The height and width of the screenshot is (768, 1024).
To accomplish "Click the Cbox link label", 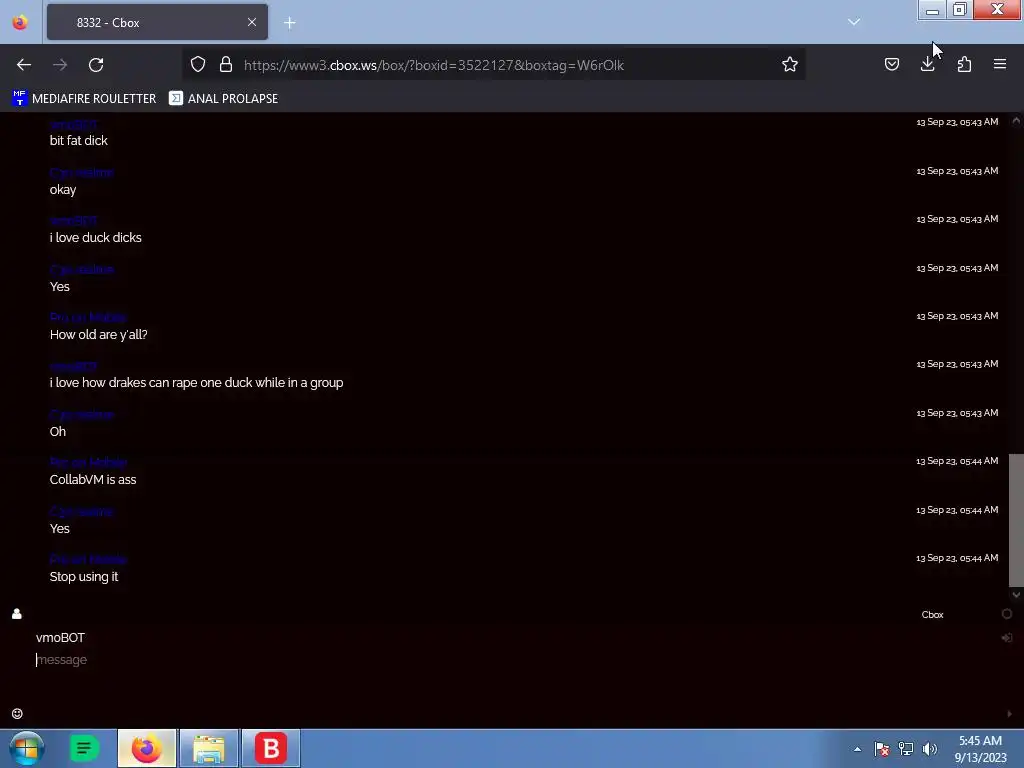I will [932, 615].
